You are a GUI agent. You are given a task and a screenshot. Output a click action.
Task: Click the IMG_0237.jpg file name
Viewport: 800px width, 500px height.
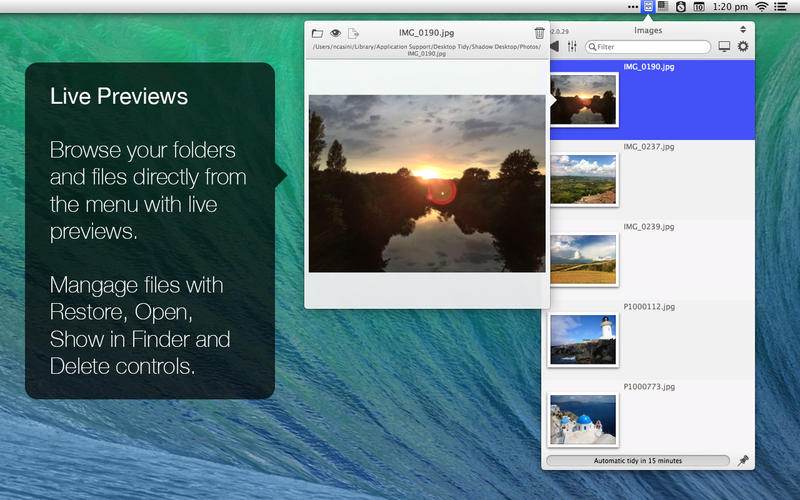pos(648,146)
